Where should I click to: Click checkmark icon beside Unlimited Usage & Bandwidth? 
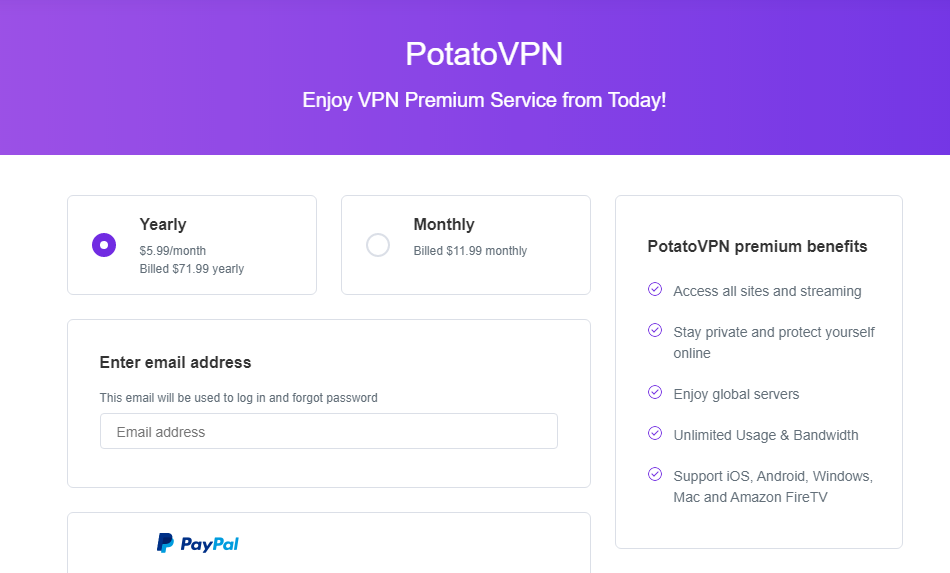(655, 433)
